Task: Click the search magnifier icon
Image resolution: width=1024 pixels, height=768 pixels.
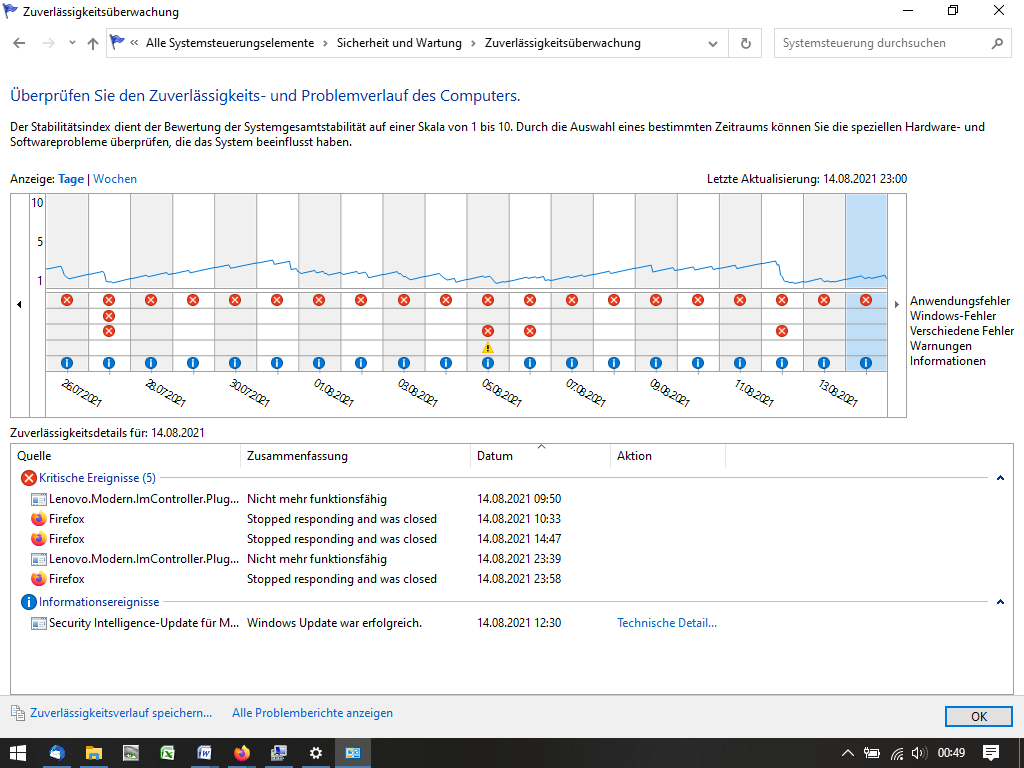Action: click(996, 44)
